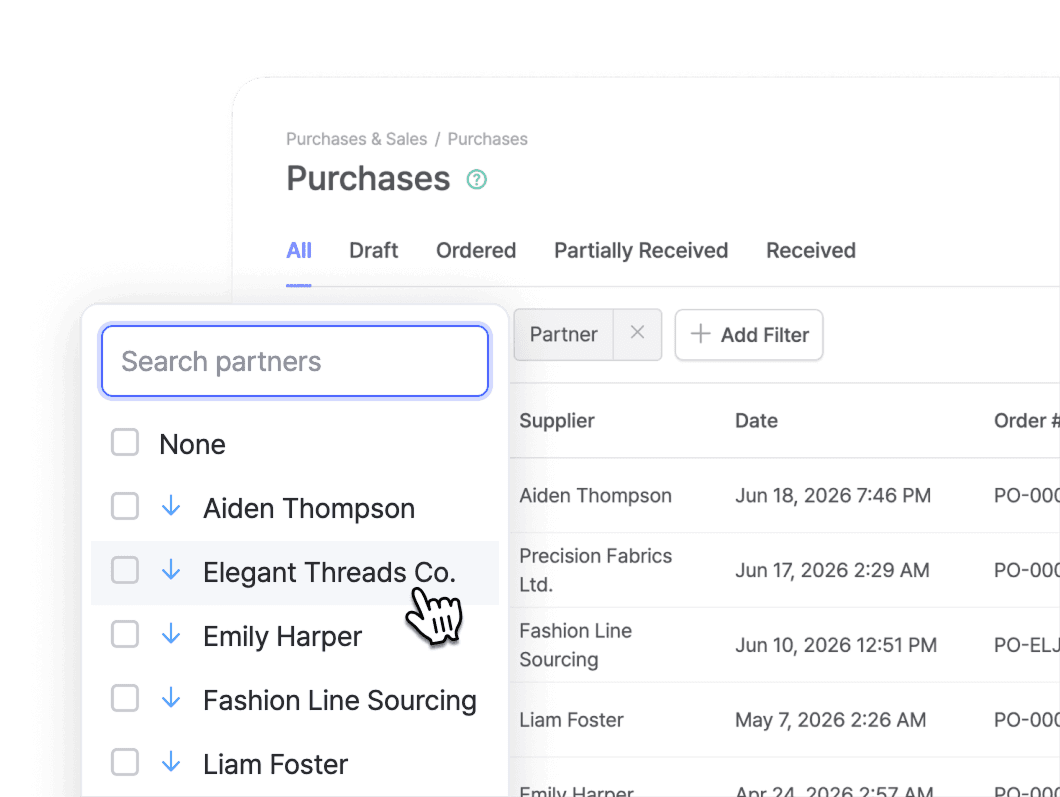Select the Elegant Threads Co. checkbox
The height and width of the screenshot is (797, 1060).
[x=125, y=571]
